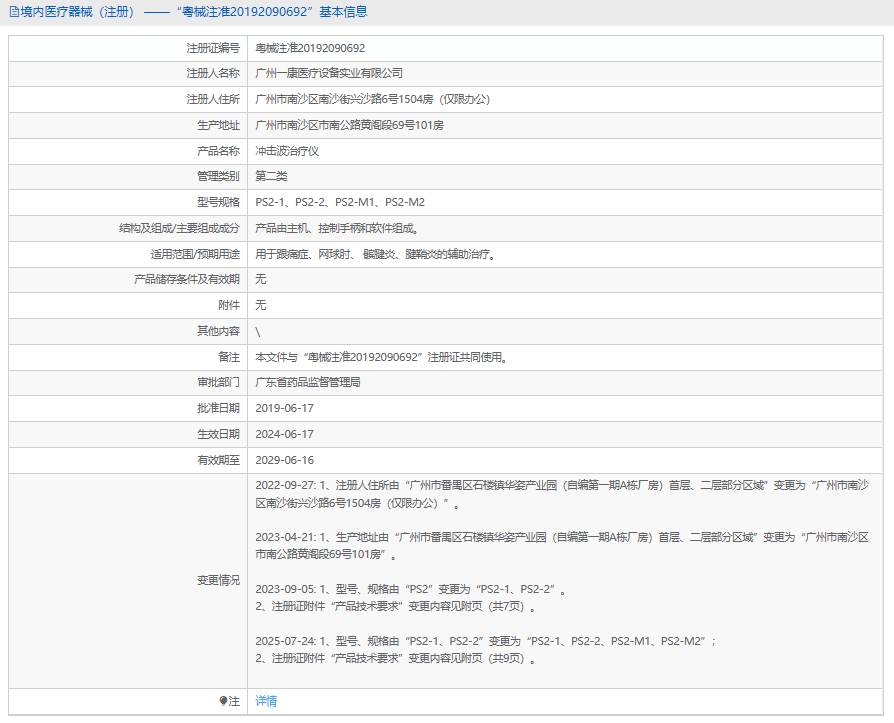Select remark text 本文件与注册证共同使用

pos(381,358)
